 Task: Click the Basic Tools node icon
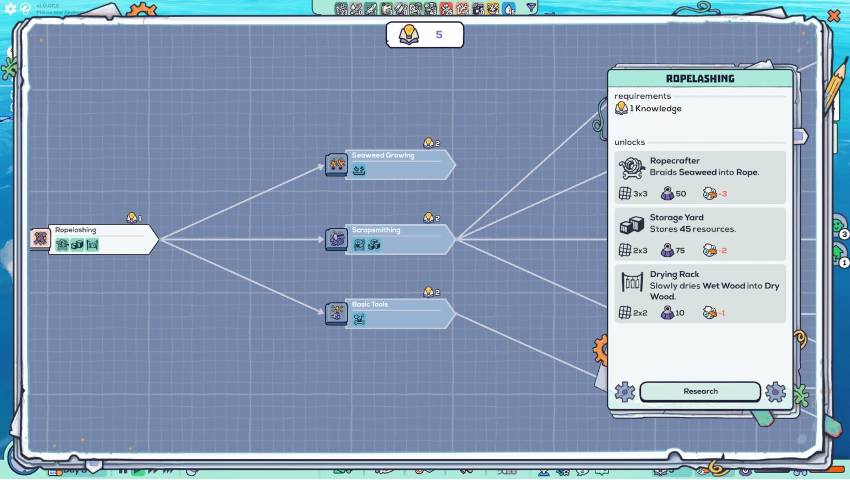click(336, 313)
